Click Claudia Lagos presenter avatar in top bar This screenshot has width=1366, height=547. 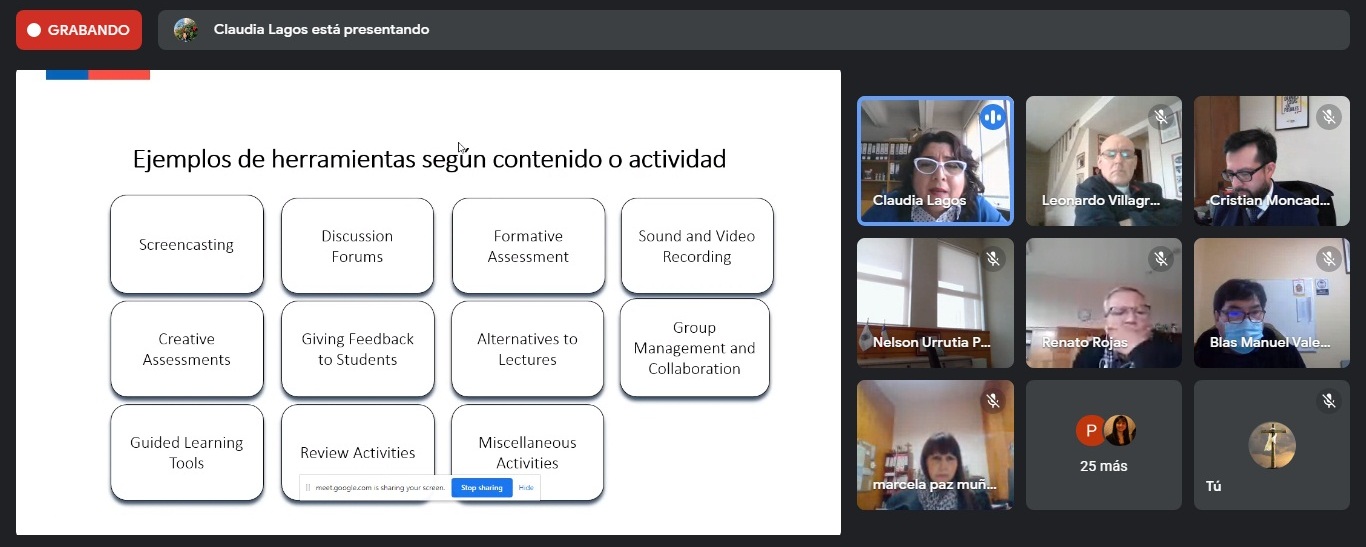(186, 30)
